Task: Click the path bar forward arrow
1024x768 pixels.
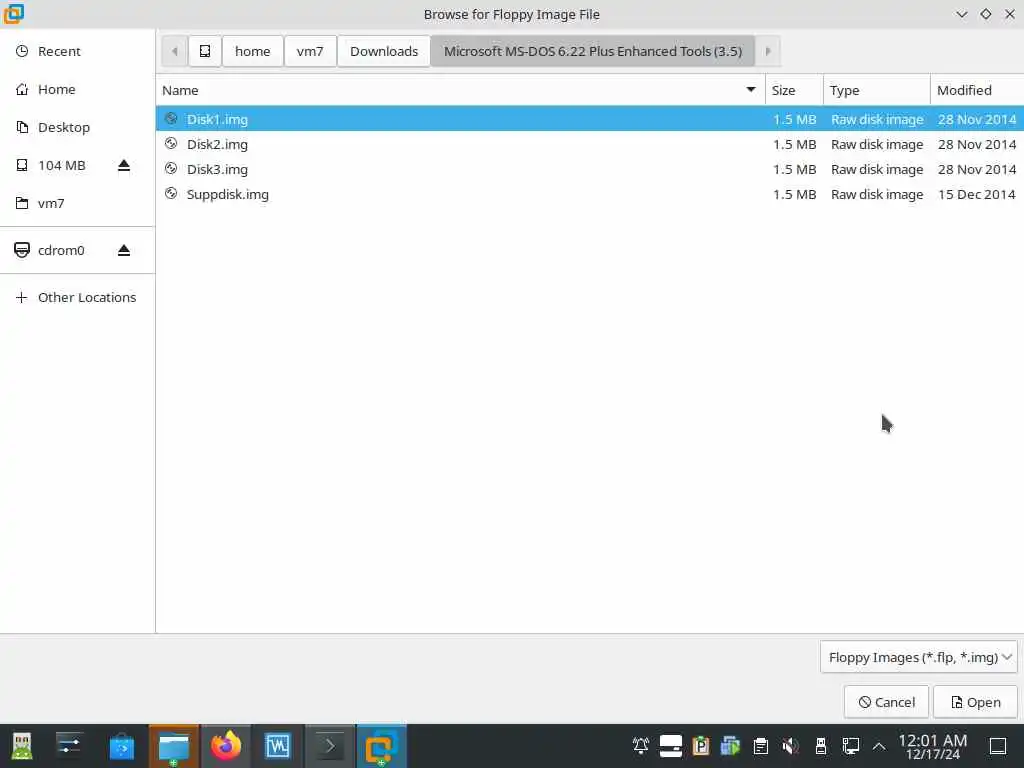Action: tap(768, 51)
